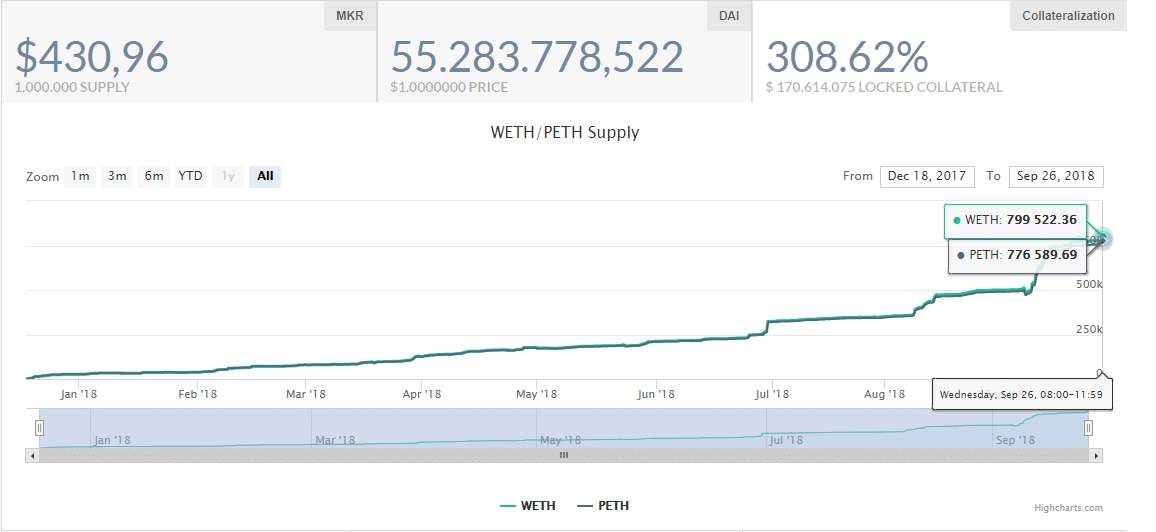The width and height of the screenshot is (1156, 532).
Task: Click the LOCKED COLLATERAL amount text
Action: (x=884, y=87)
